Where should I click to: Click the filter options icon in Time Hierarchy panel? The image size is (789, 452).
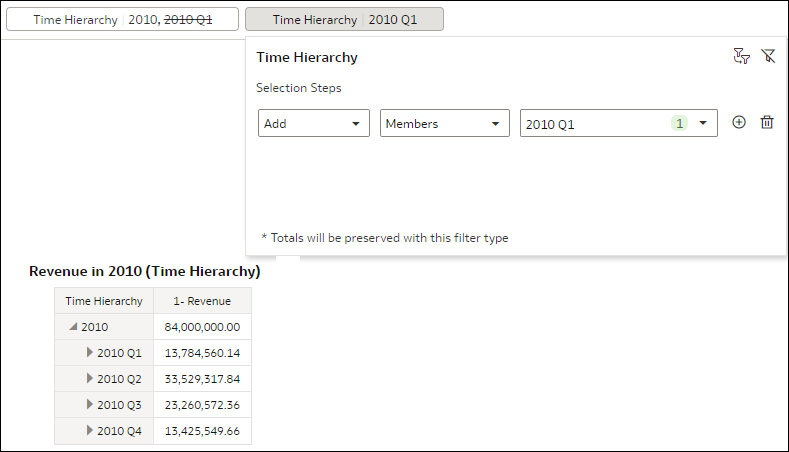[x=741, y=57]
